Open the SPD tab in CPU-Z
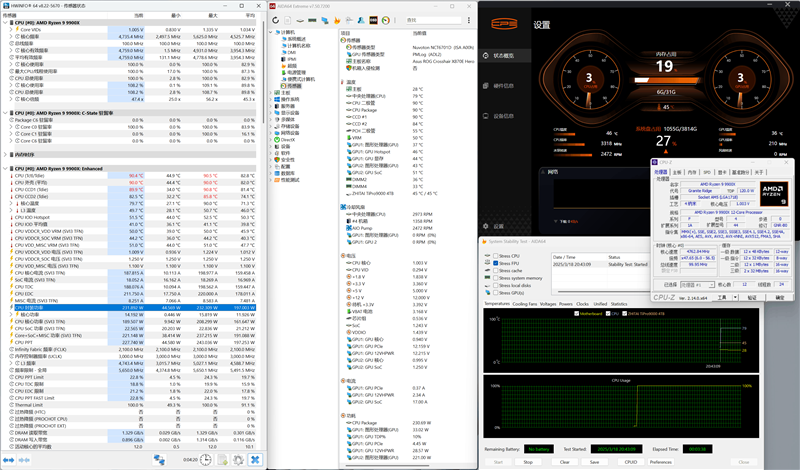Viewport: 800px width, 470px height. 706,172
